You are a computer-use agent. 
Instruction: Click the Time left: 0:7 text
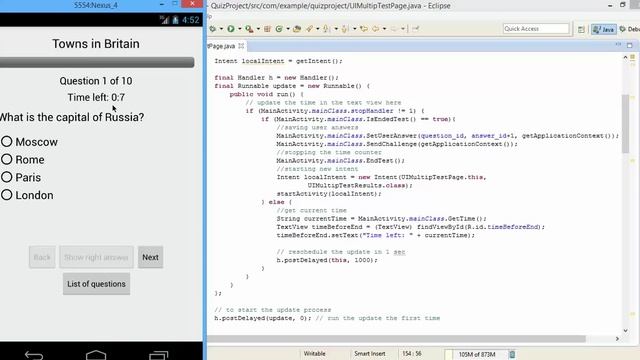point(96,98)
